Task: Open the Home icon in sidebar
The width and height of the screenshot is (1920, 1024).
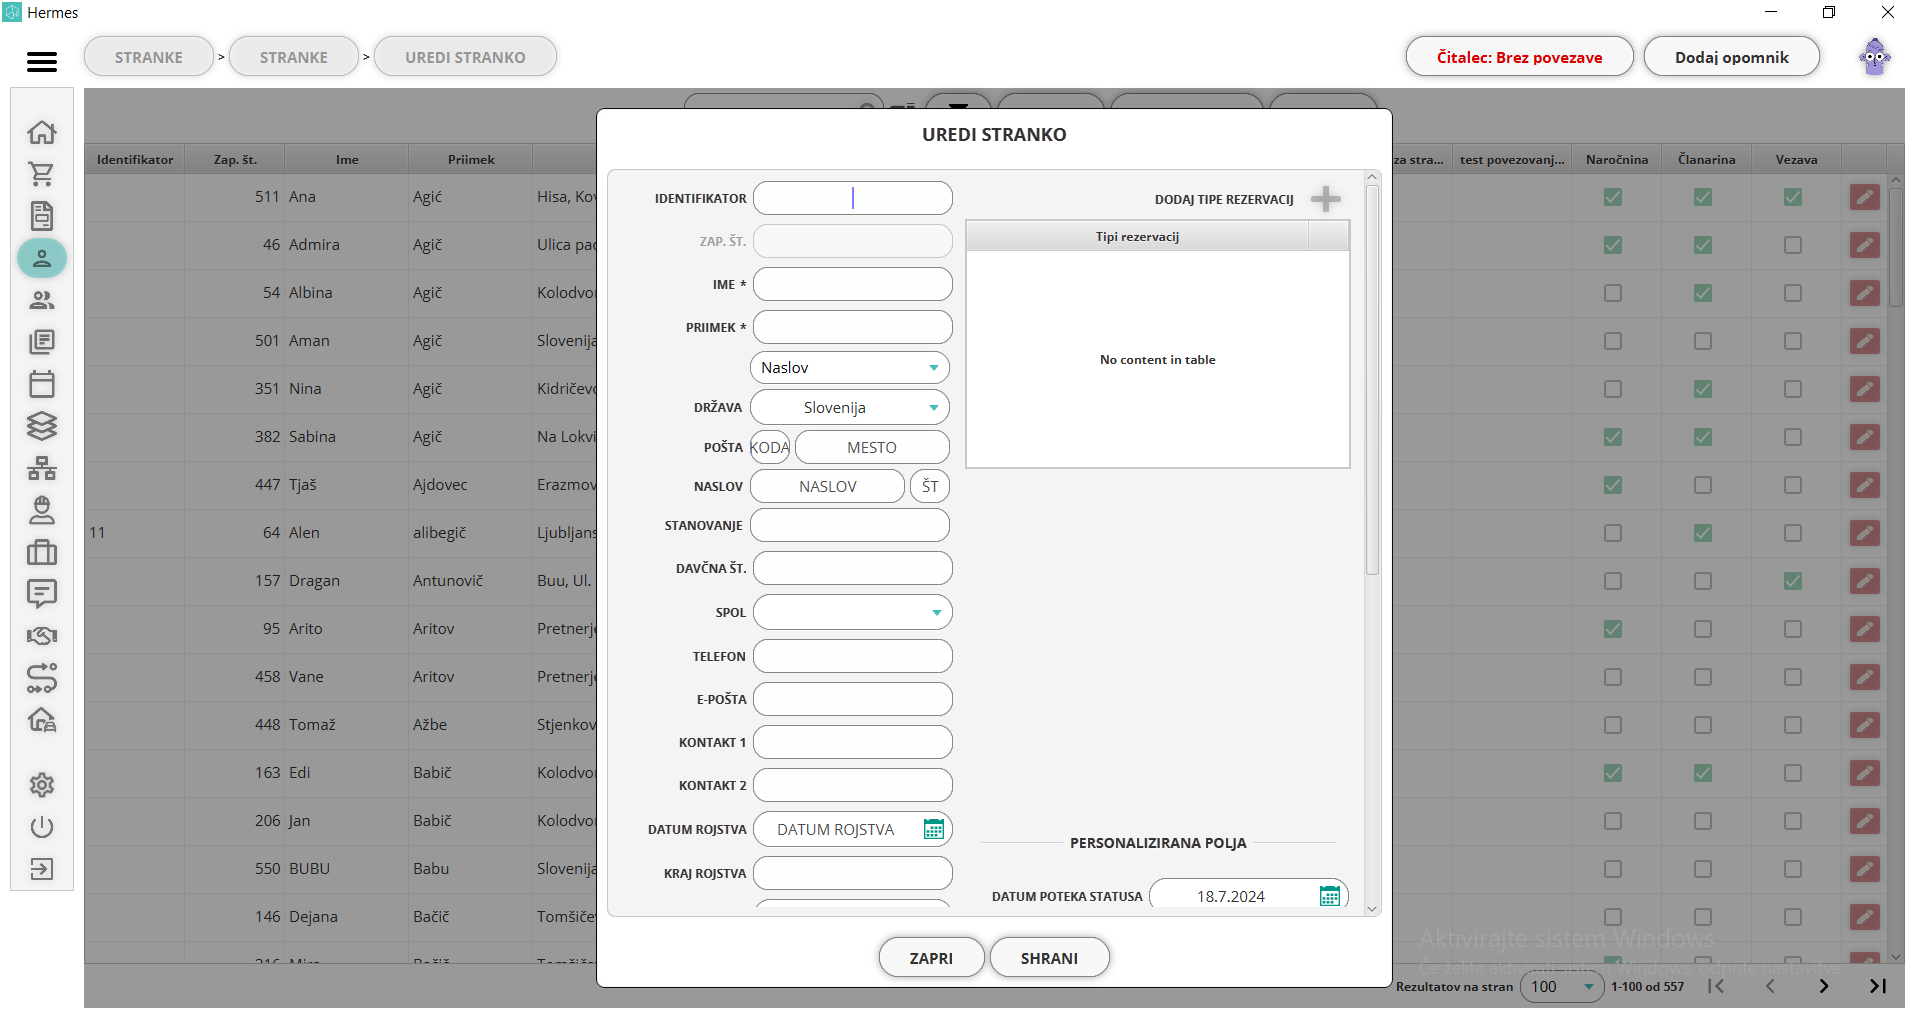Action: tap(42, 132)
